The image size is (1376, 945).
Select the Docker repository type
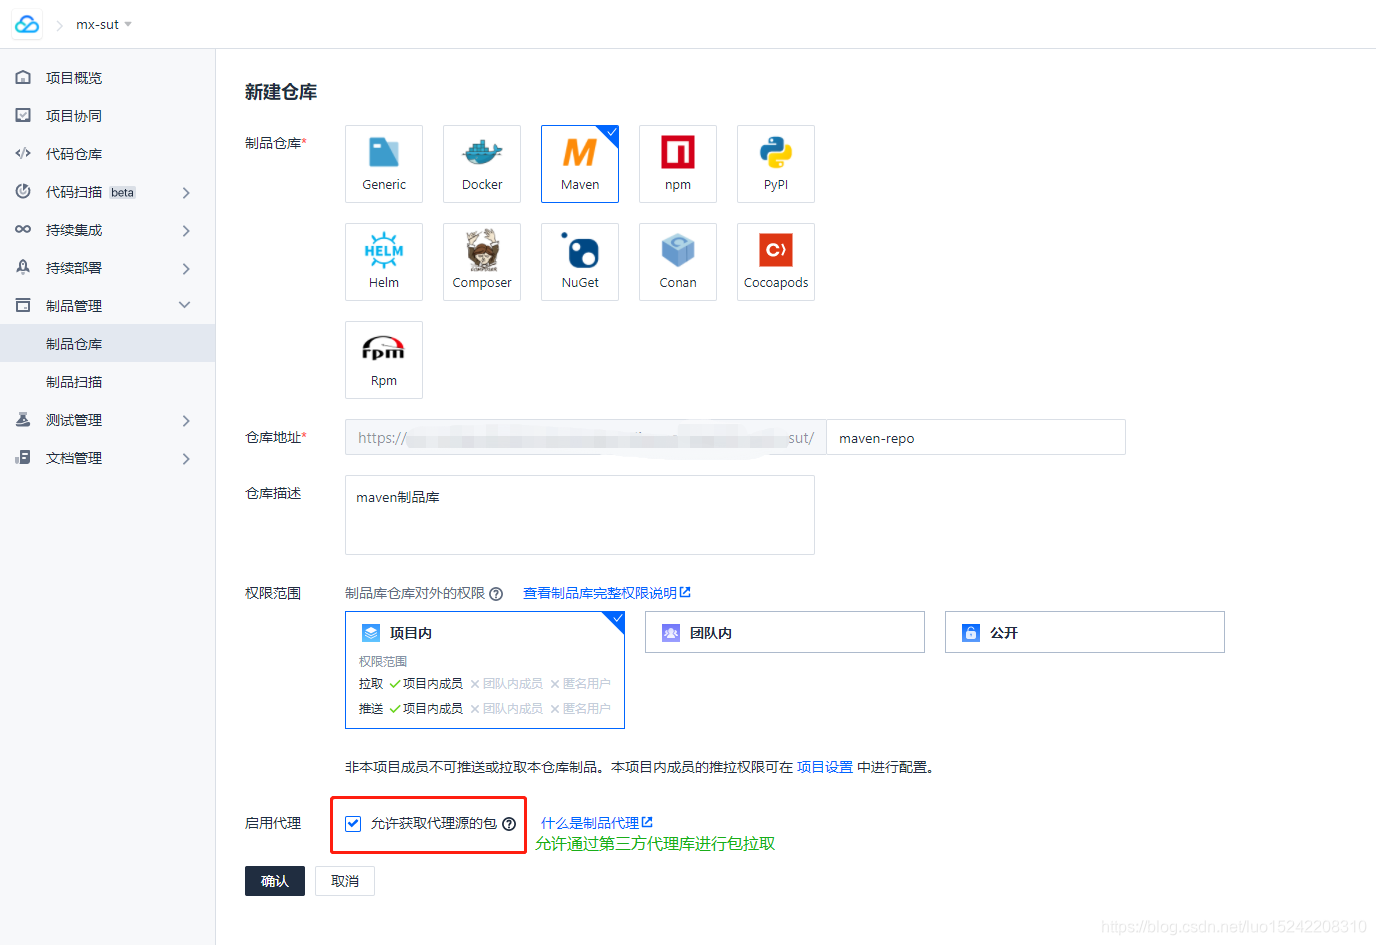pos(482,164)
